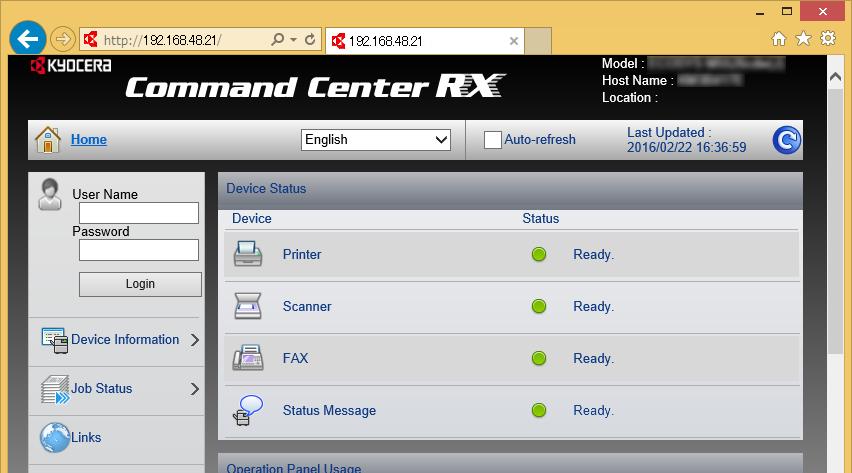The height and width of the screenshot is (473, 852).
Task: Click the Login button
Action: click(140, 284)
